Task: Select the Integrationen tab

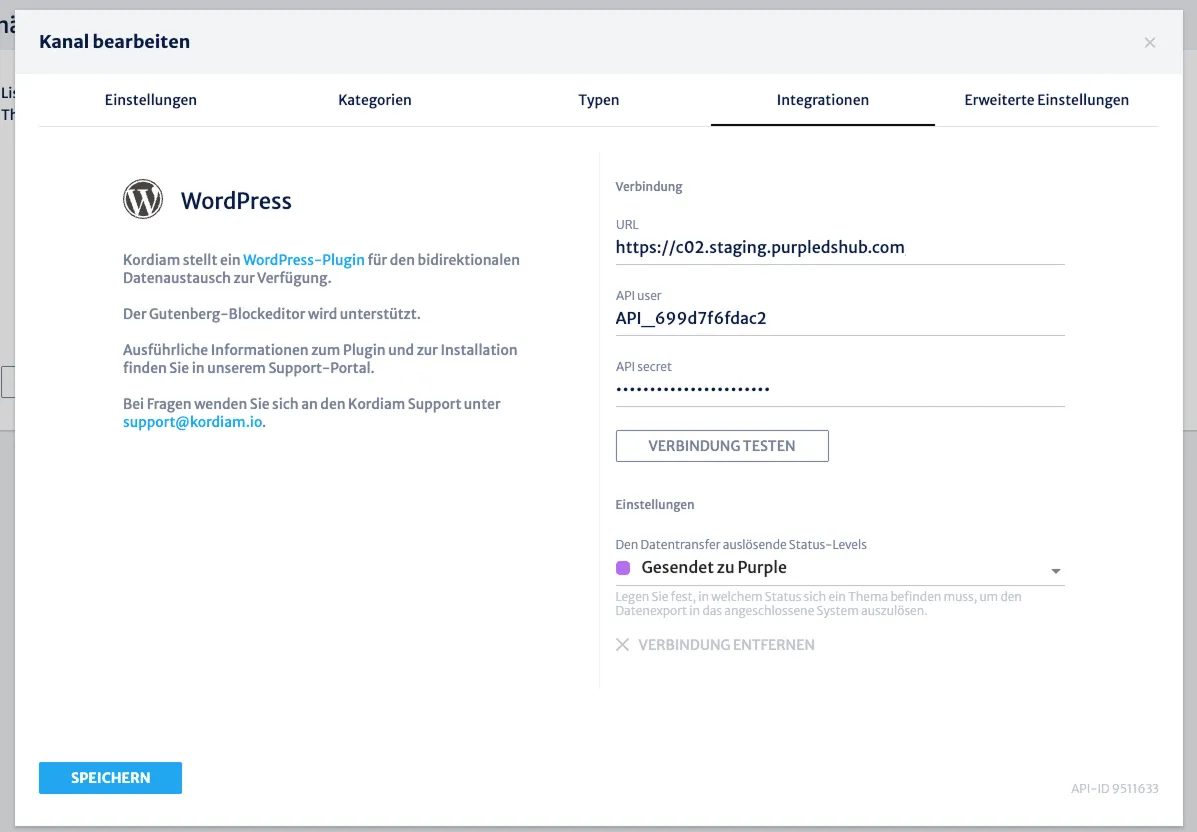Action: (822, 100)
